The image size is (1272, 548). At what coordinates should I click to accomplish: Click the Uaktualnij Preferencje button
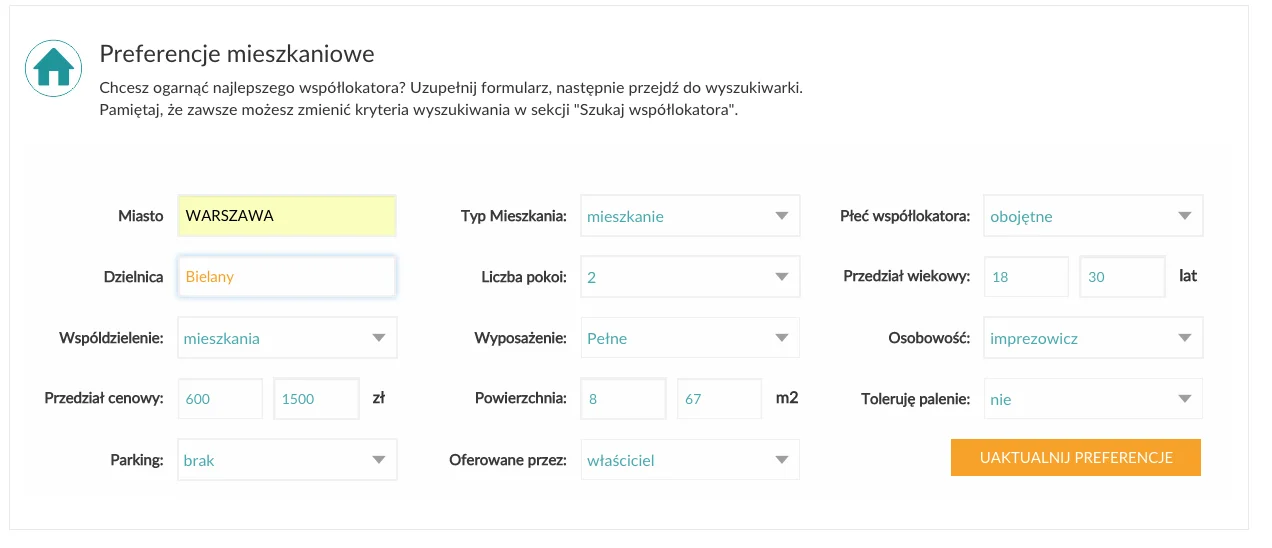coord(1076,457)
